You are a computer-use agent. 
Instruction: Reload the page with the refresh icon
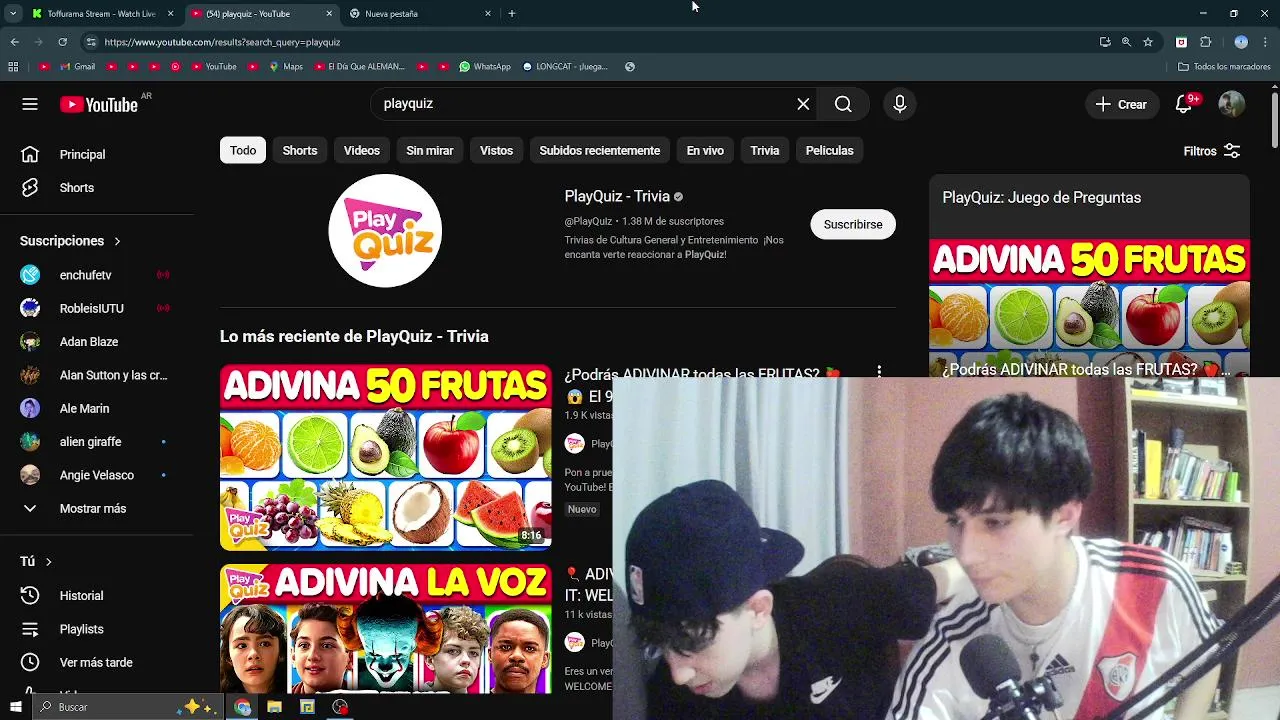pos(62,42)
